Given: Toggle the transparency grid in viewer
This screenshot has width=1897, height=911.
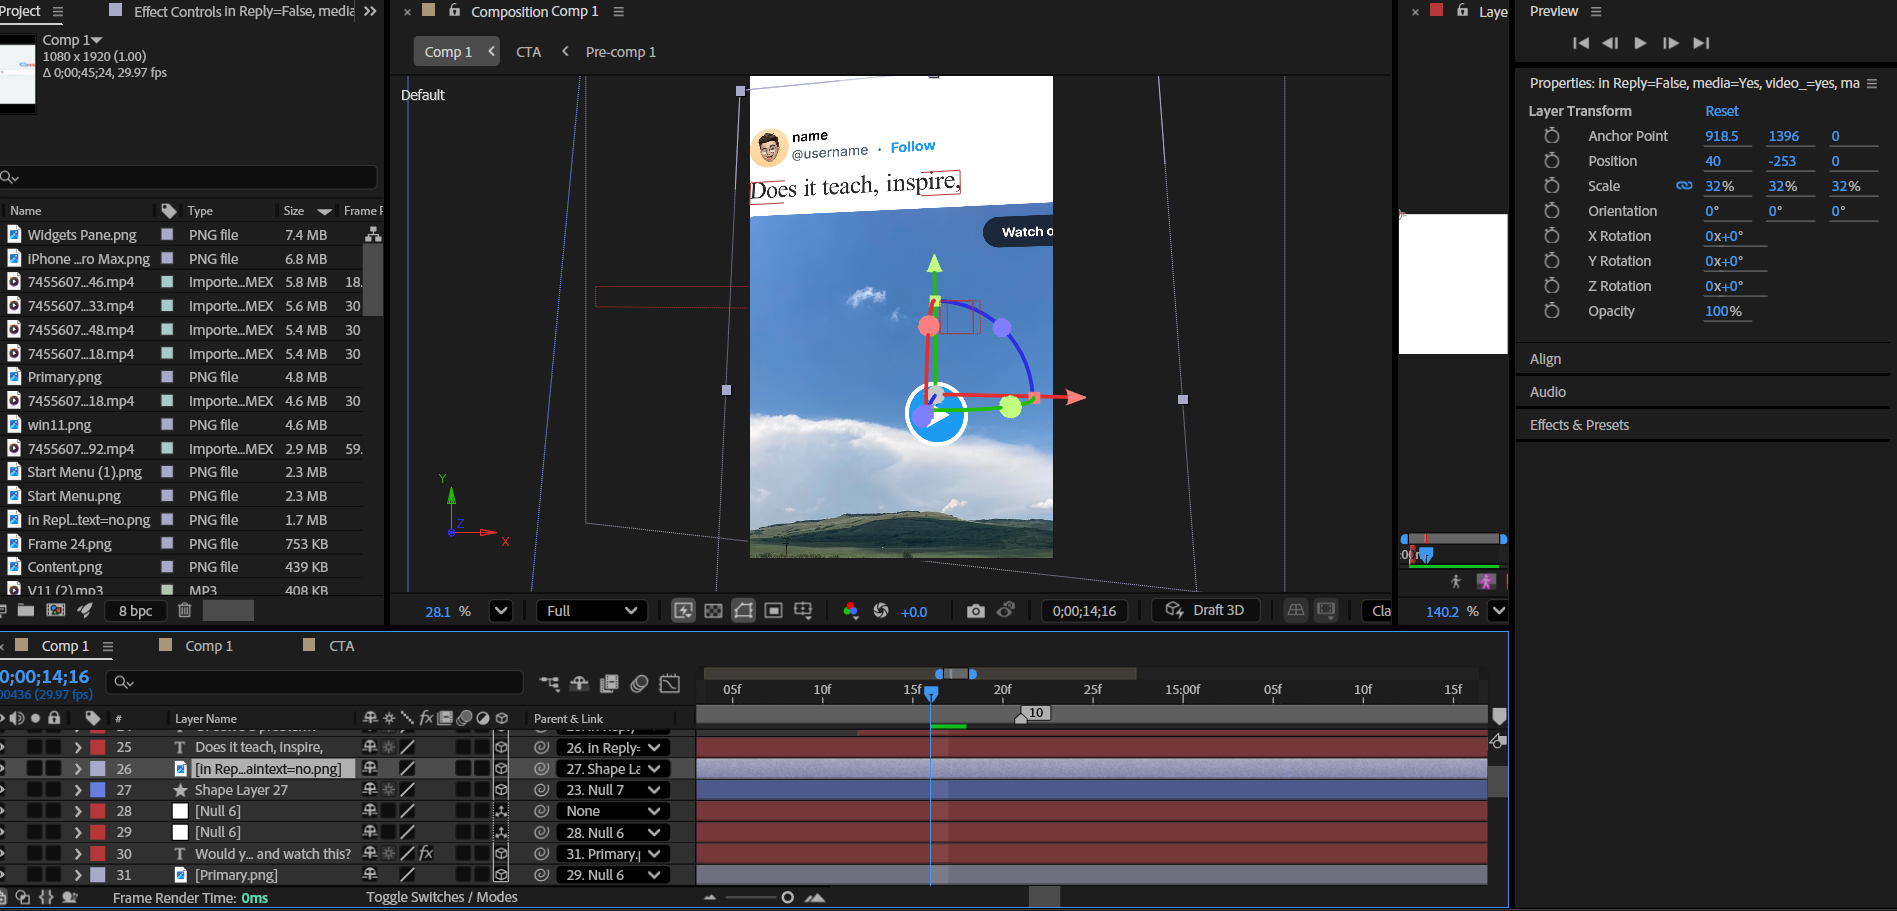Looking at the screenshot, I should (713, 611).
